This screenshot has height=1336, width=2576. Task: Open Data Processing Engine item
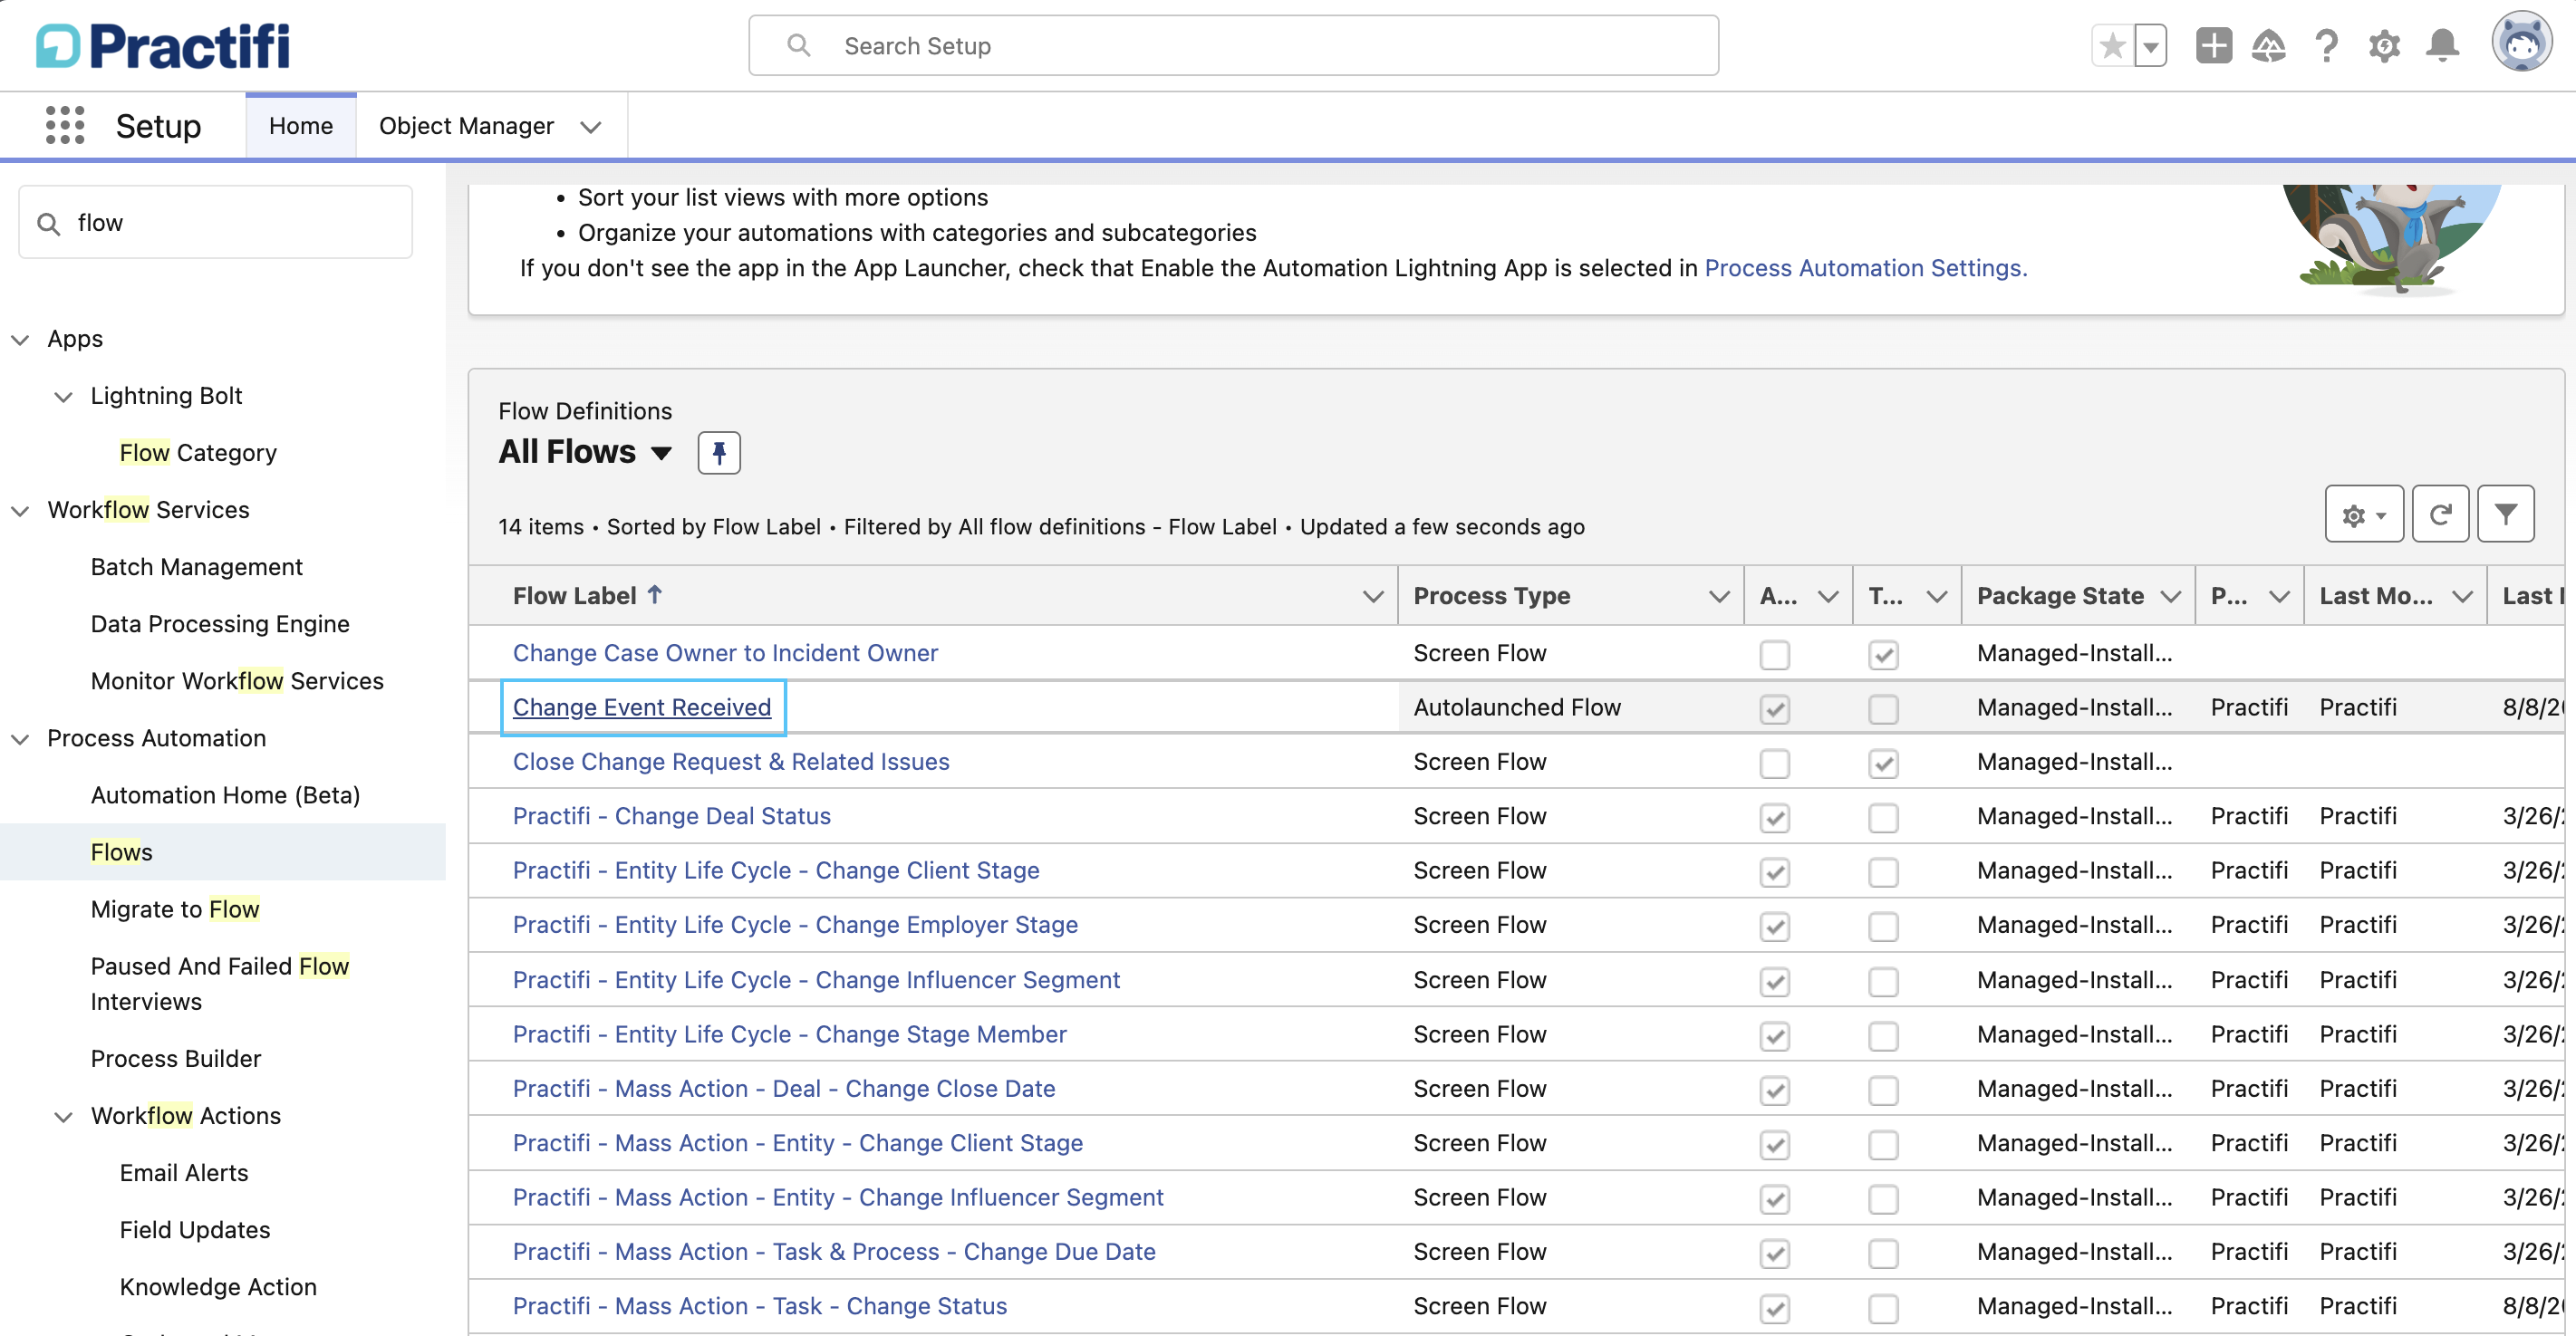220,624
